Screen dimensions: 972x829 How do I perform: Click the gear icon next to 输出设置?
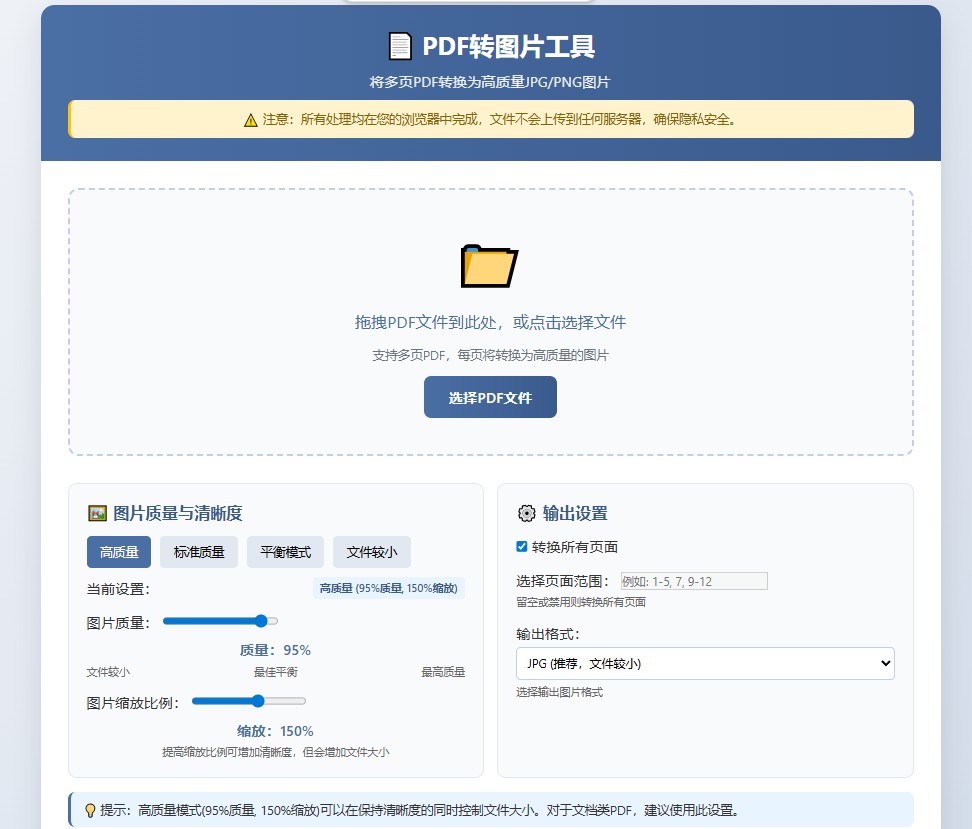pyautogui.click(x=526, y=513)
